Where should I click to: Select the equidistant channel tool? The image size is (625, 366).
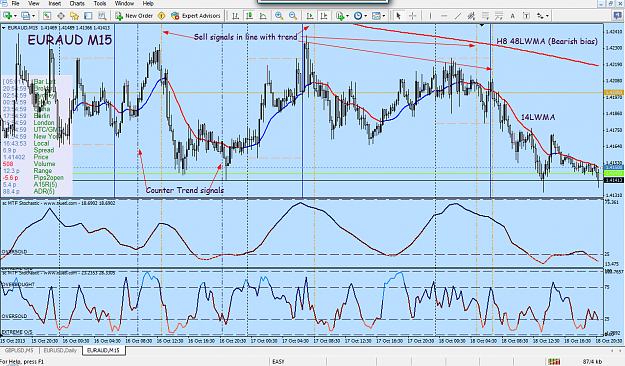pyautogui.click(x=472, y=16)
